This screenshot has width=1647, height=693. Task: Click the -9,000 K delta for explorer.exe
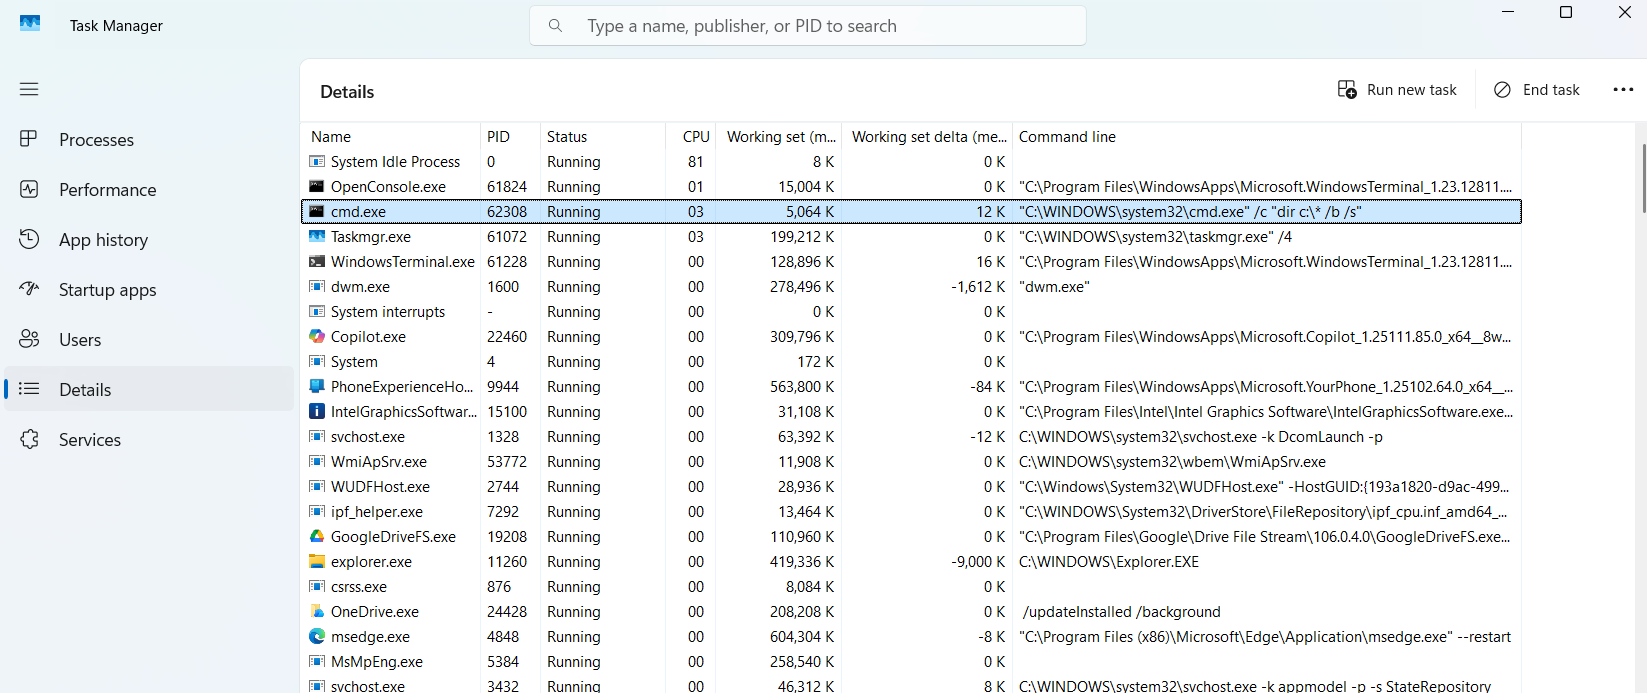click(978, 562)
